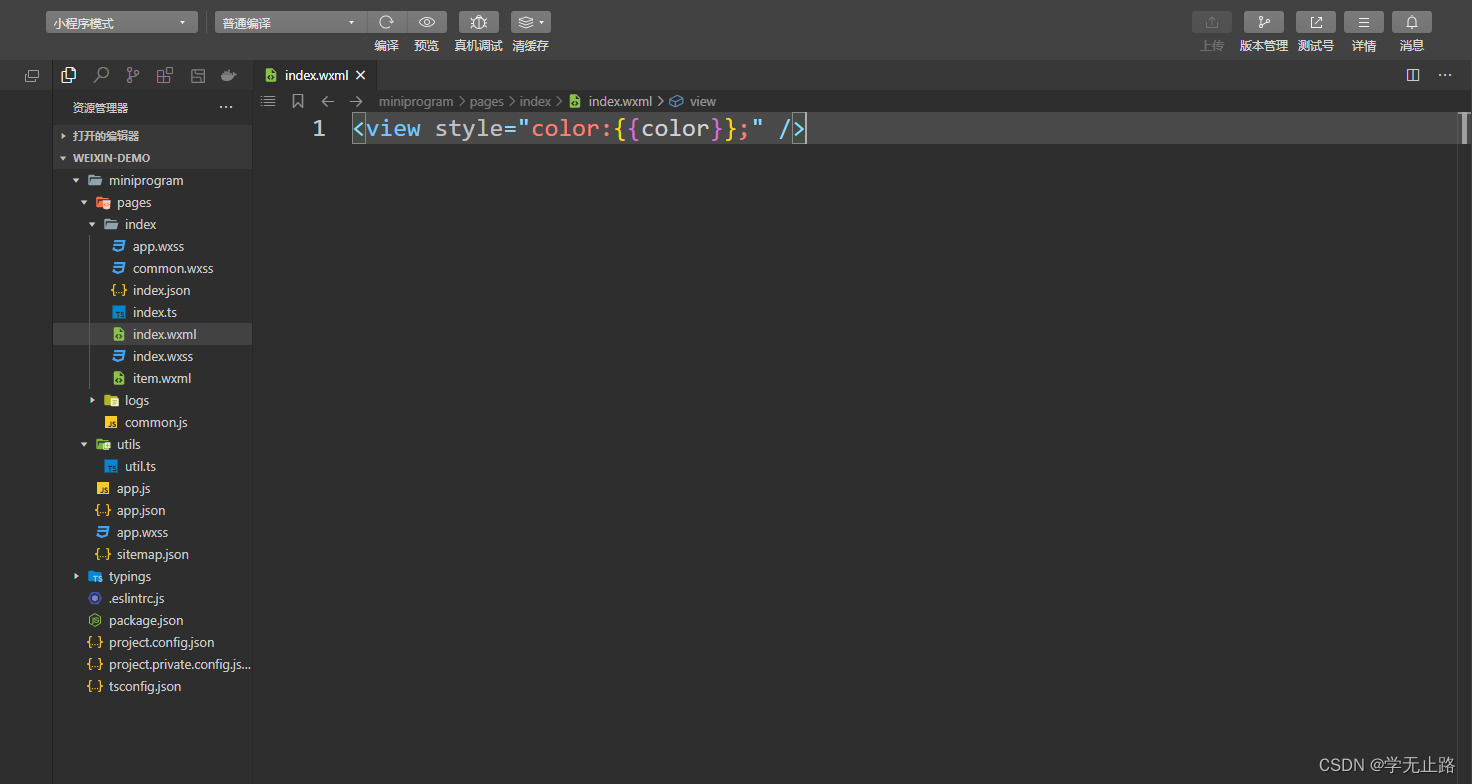1472x784 pixels.
Task: Click pages in the breadcrumb
Action: click(x=487, y=101)
